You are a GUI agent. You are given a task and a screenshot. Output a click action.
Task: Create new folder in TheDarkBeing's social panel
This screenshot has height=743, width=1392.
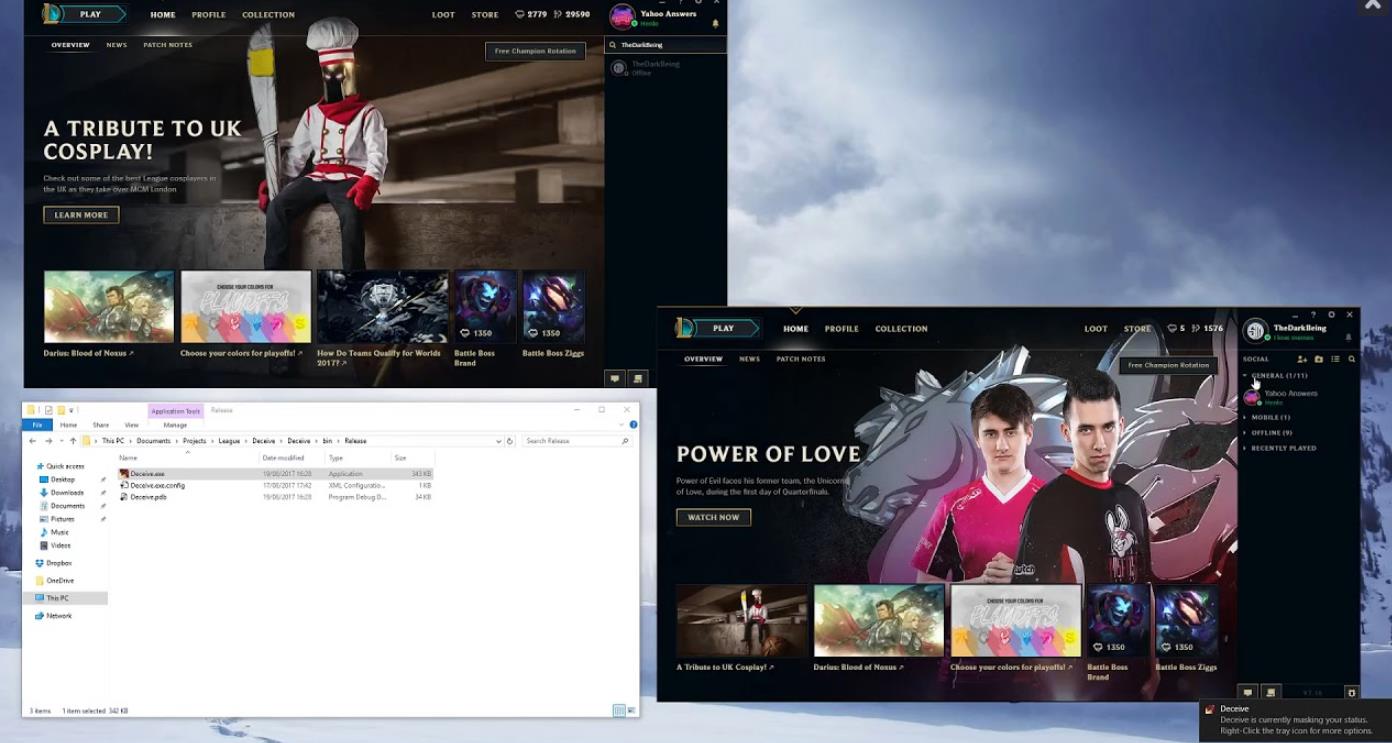pyautogui.click(x=1319, y=359)
